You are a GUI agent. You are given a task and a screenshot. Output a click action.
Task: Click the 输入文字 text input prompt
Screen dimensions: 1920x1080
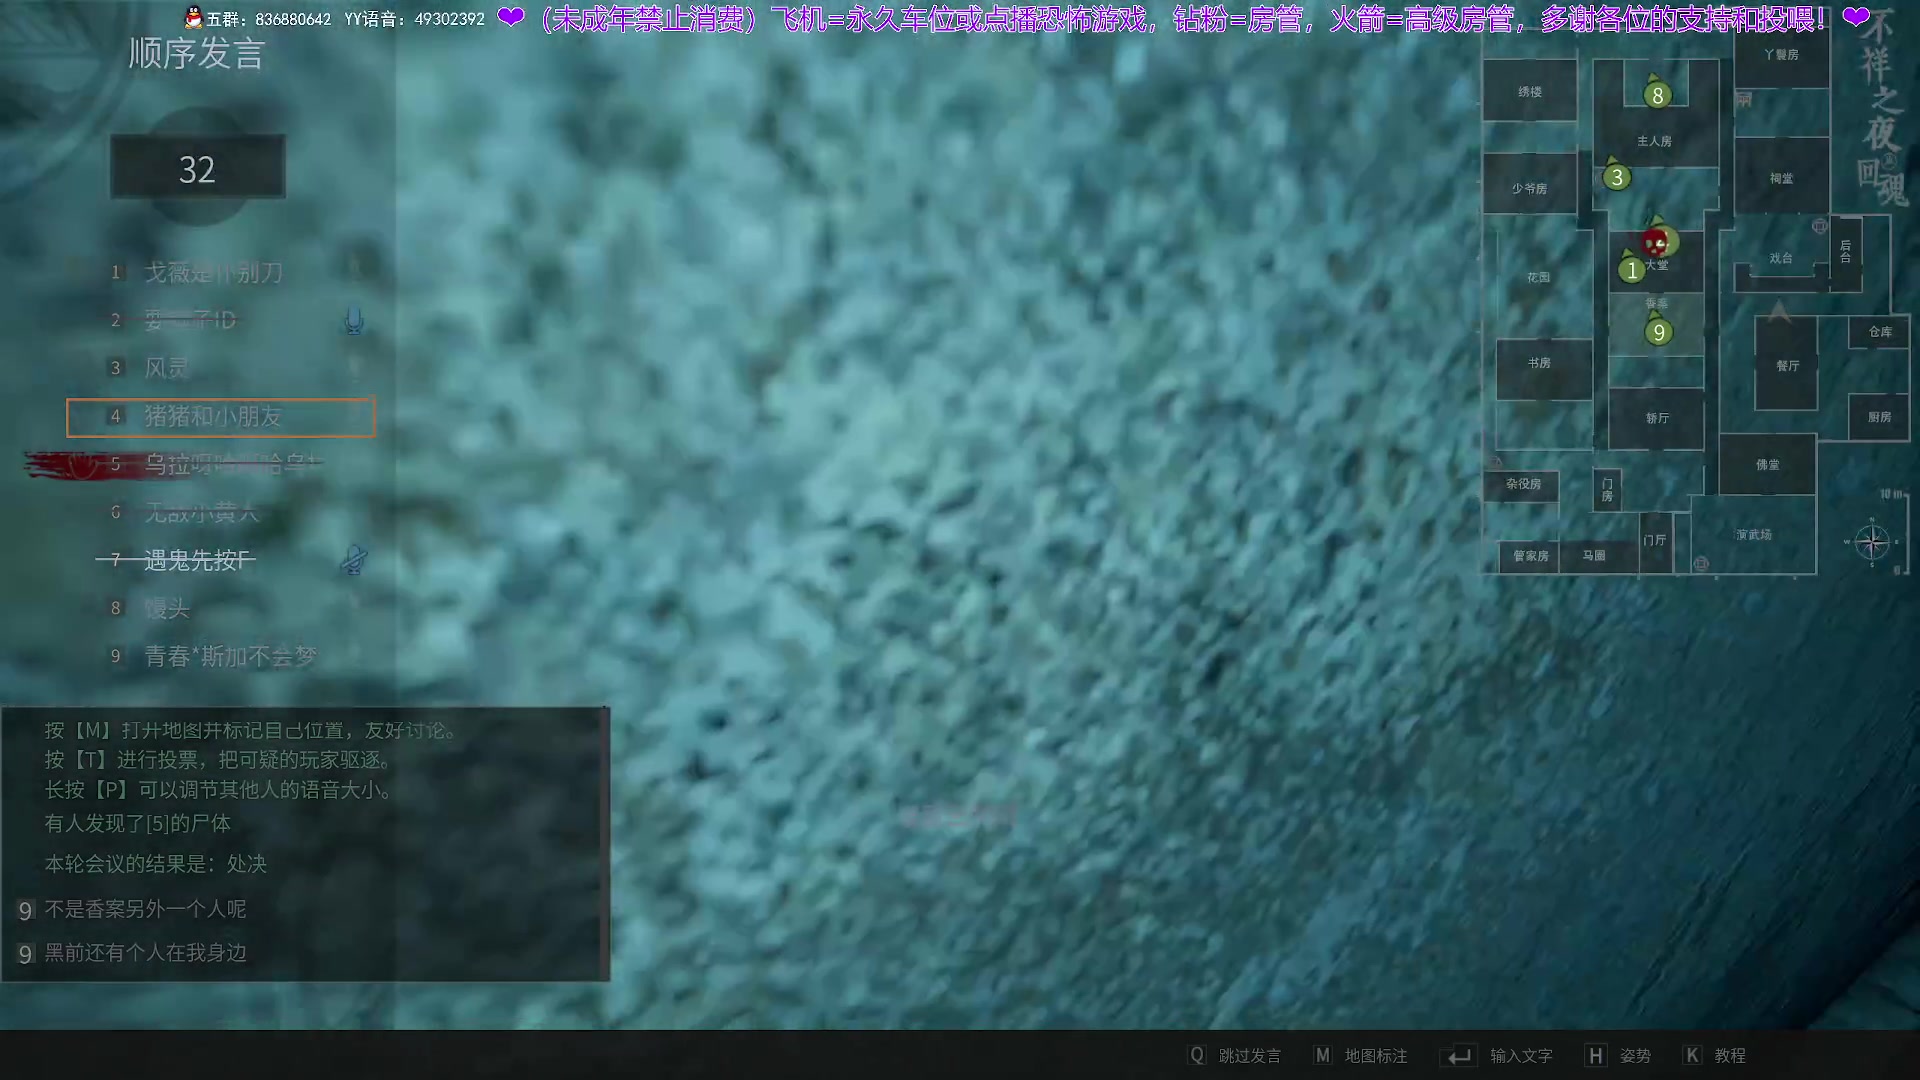(1520, 1056)
